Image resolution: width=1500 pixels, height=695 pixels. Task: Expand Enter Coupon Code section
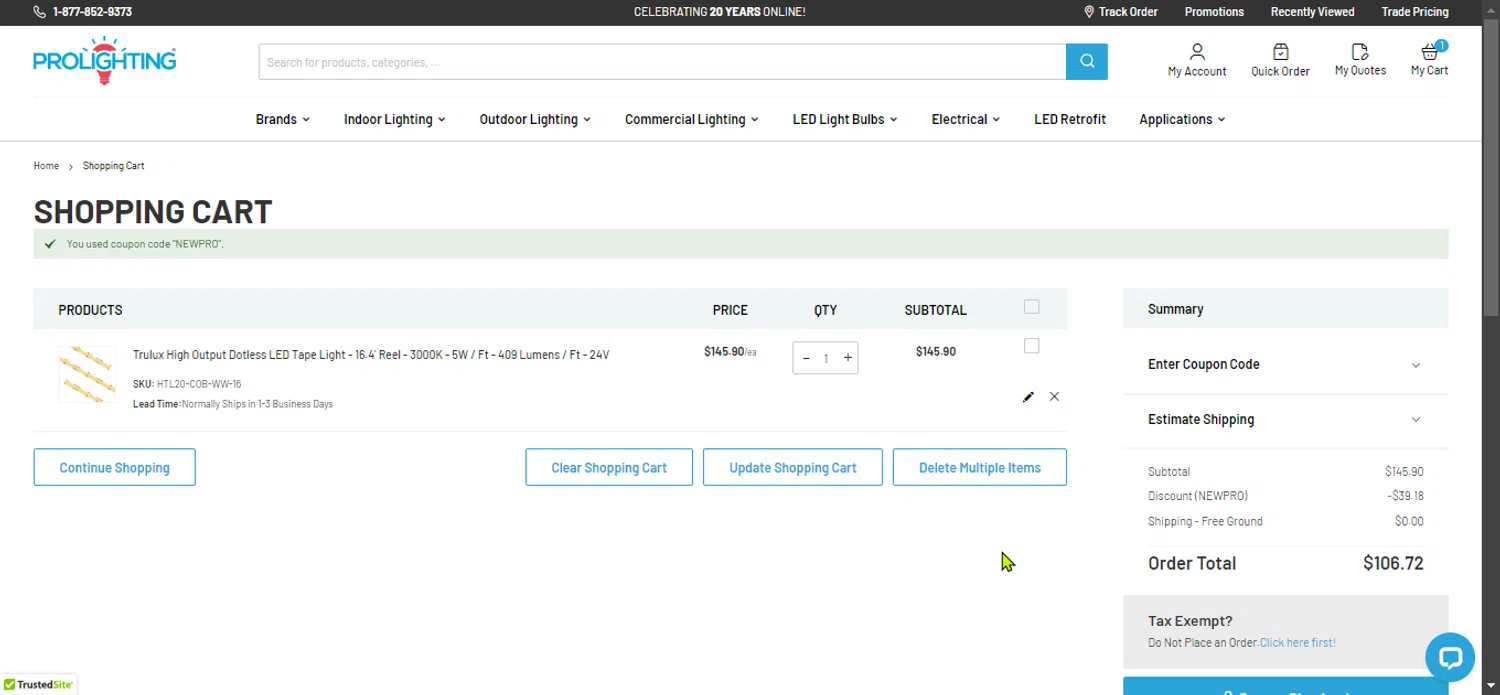pos(1285,365)
